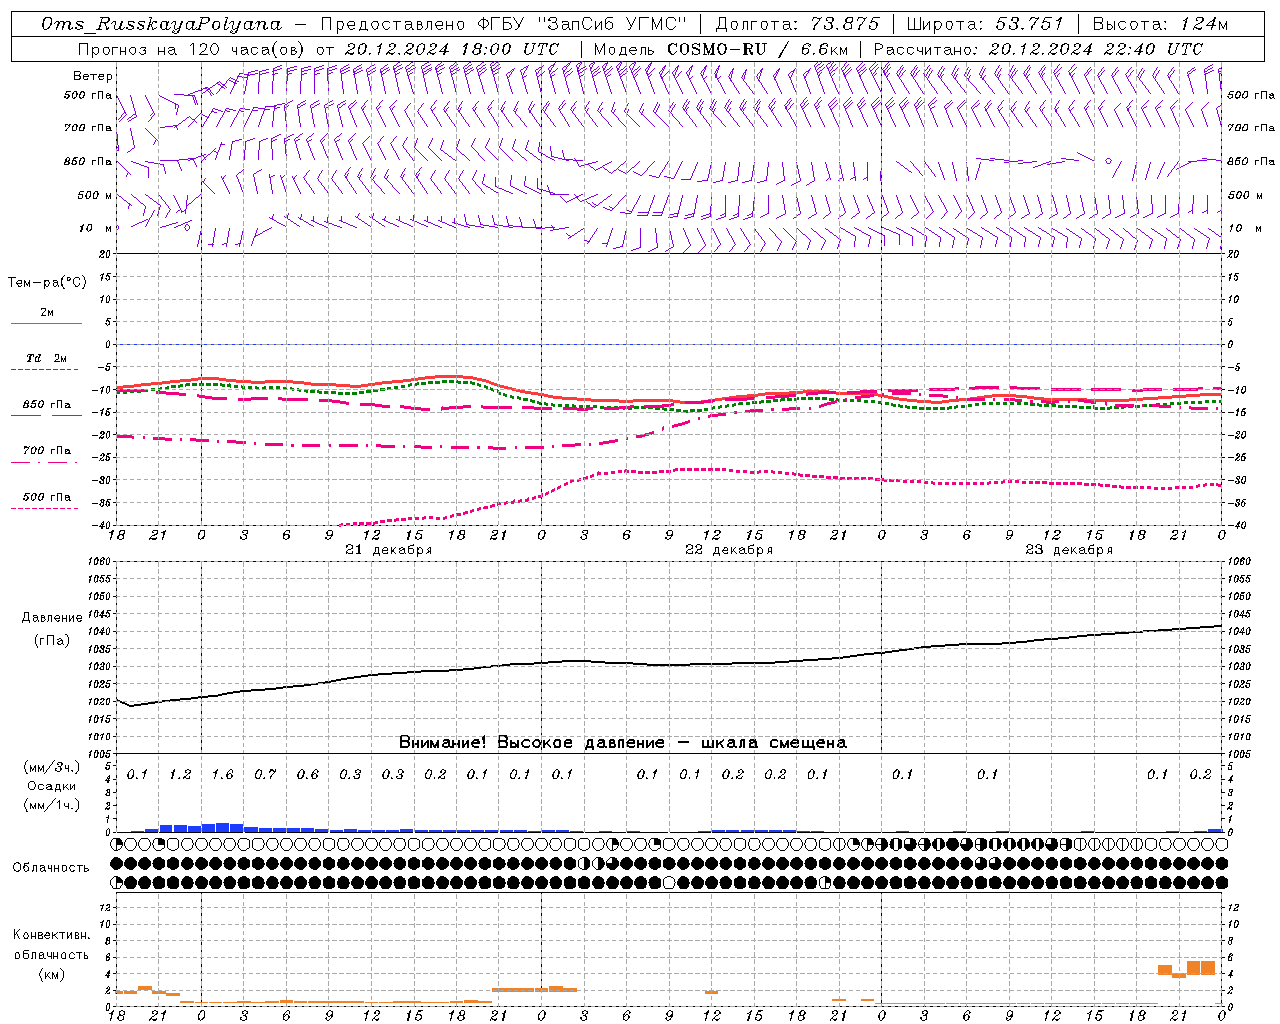Click the 'Тем-ра(°C)' temperature panel label

click(47, 283)
